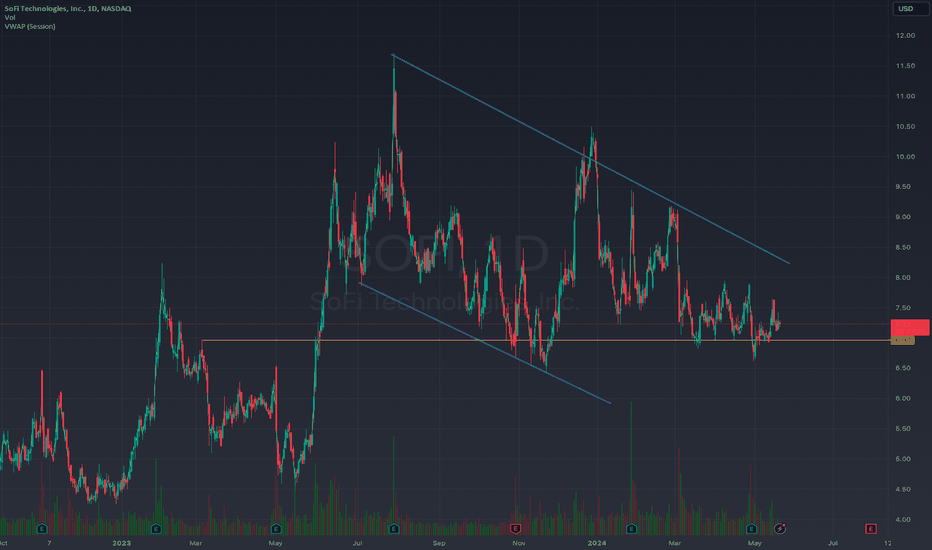Image resolution: width=932 pixels, height=550 pixels.
Task: Click the 9.00 price axis label
Action: (905, 217)
